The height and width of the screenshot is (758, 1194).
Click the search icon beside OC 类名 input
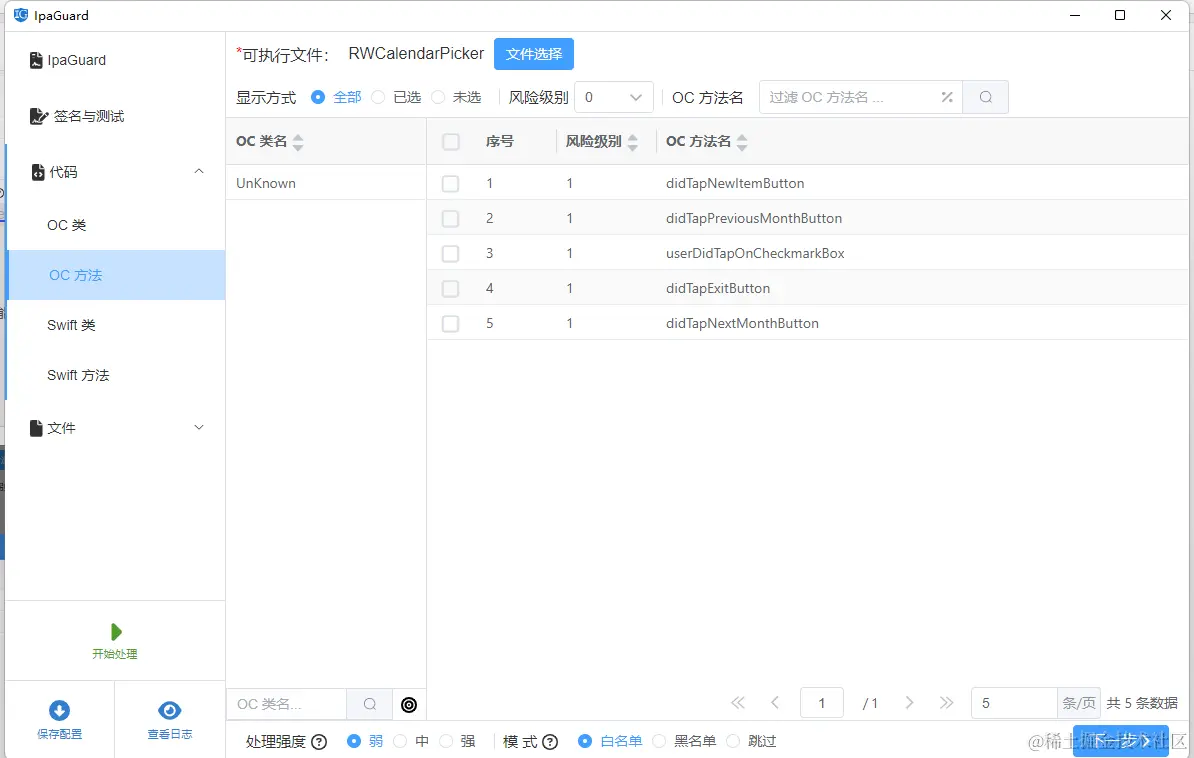click(369, 704)
